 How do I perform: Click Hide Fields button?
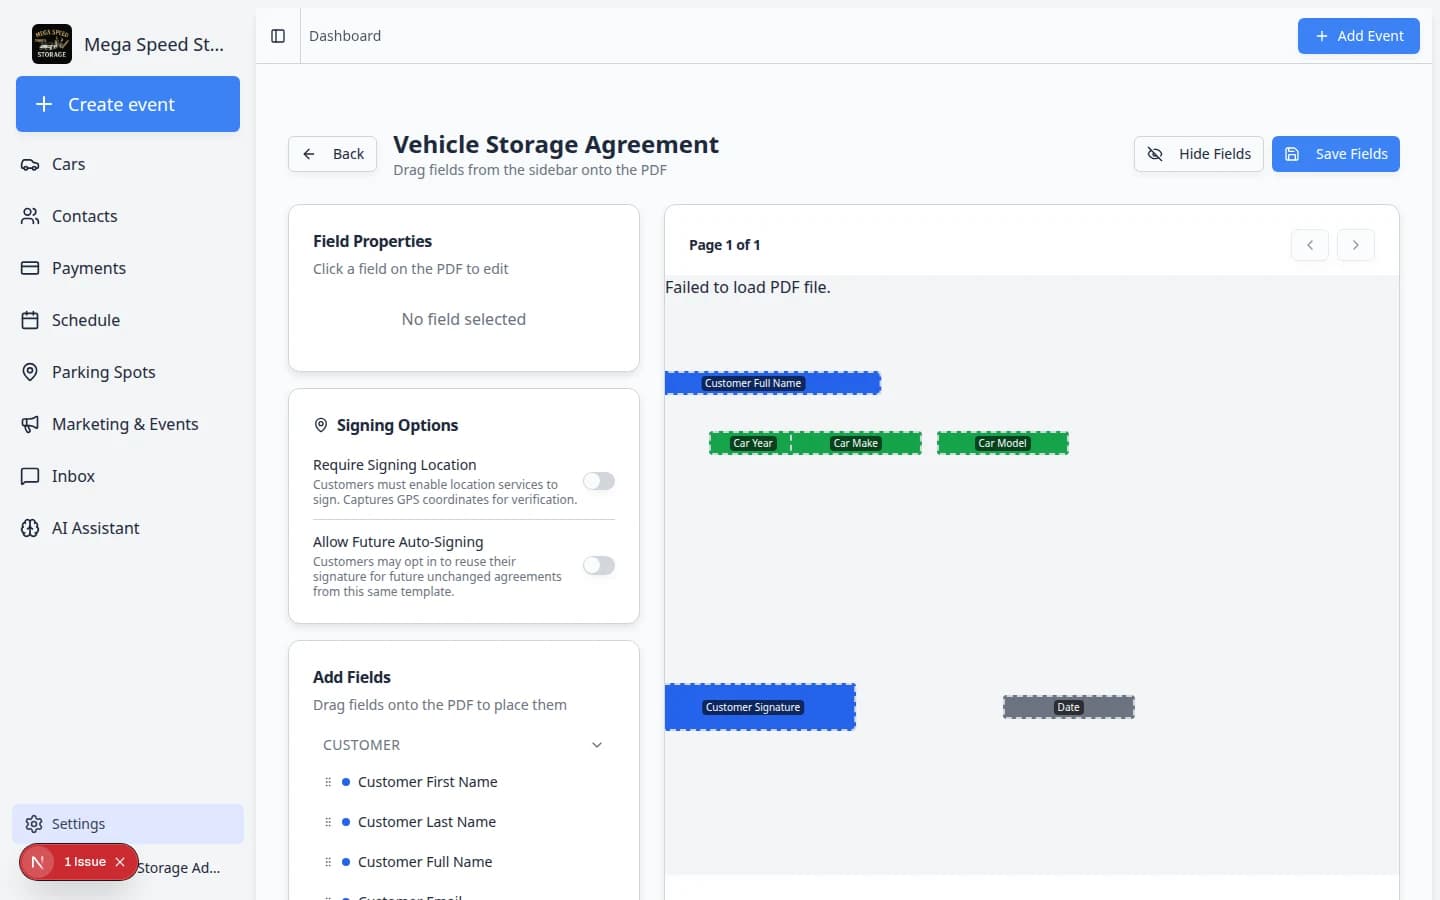point(1198,154)
